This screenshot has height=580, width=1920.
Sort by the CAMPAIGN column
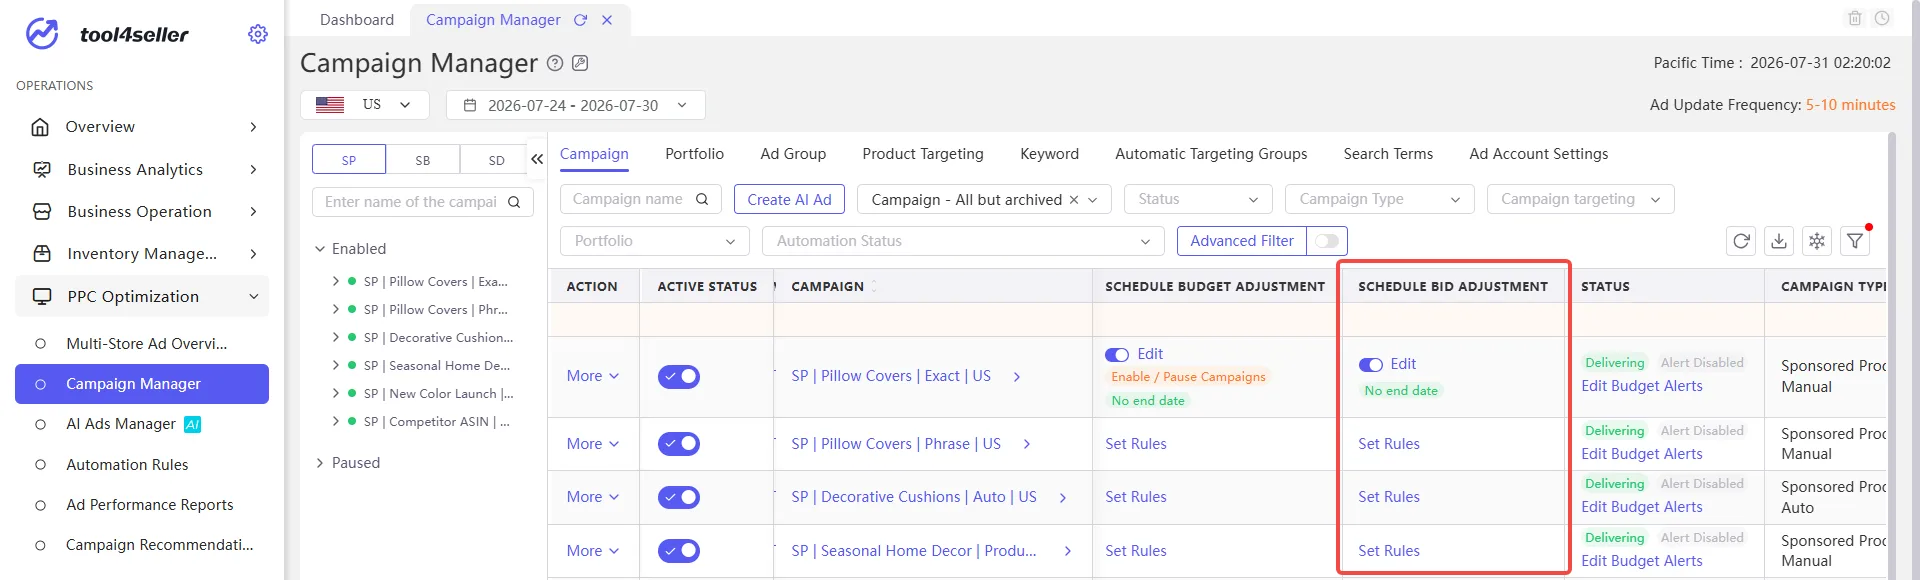(x=874, y=286)
